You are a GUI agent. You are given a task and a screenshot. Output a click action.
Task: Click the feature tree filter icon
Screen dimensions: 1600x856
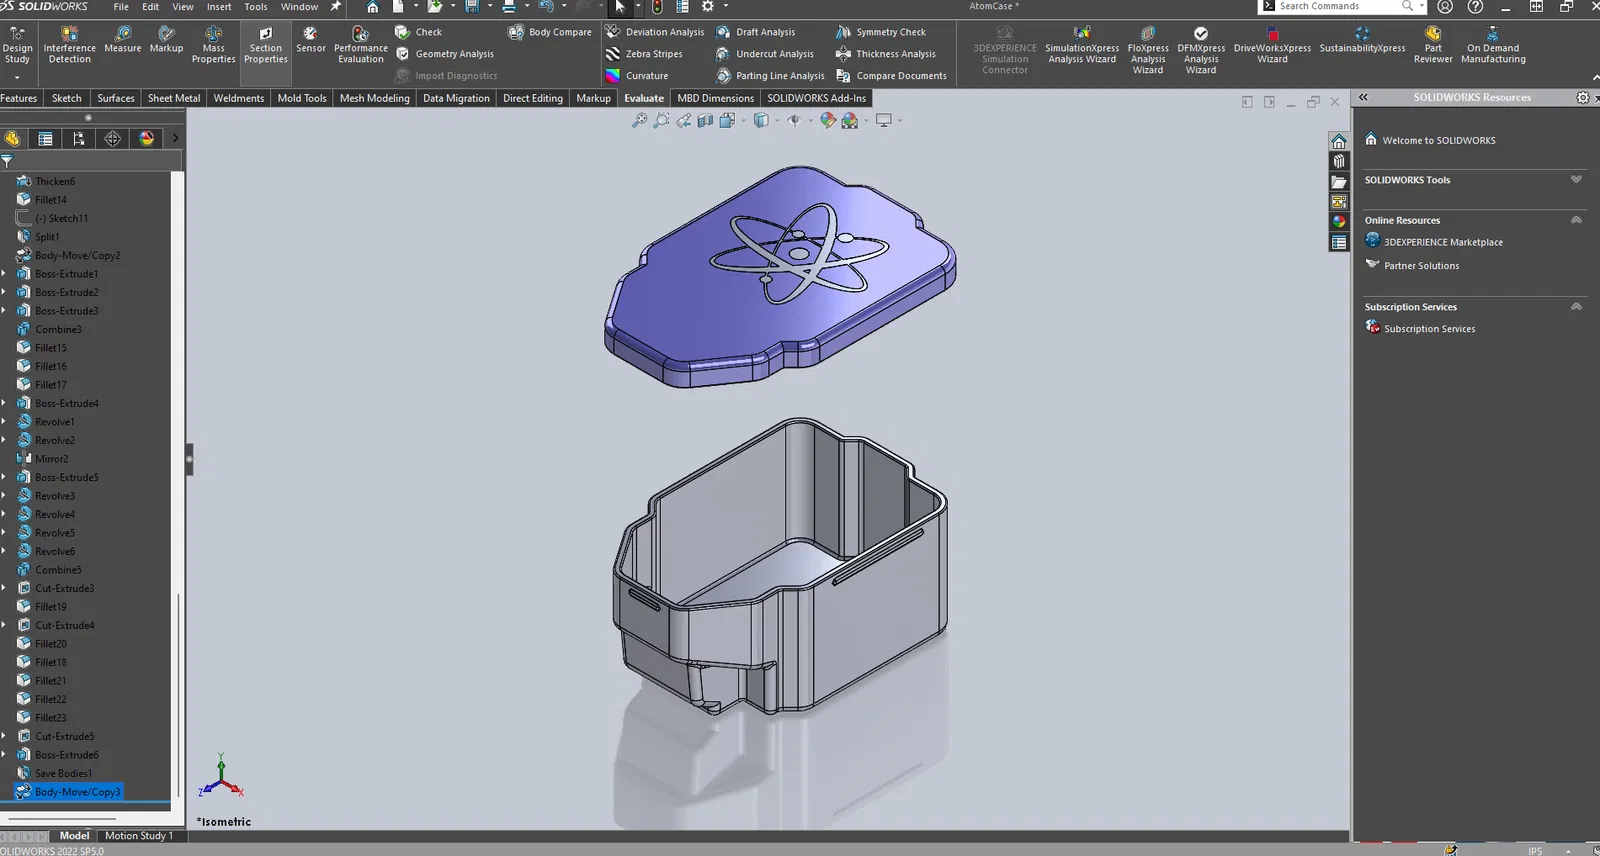7,161
